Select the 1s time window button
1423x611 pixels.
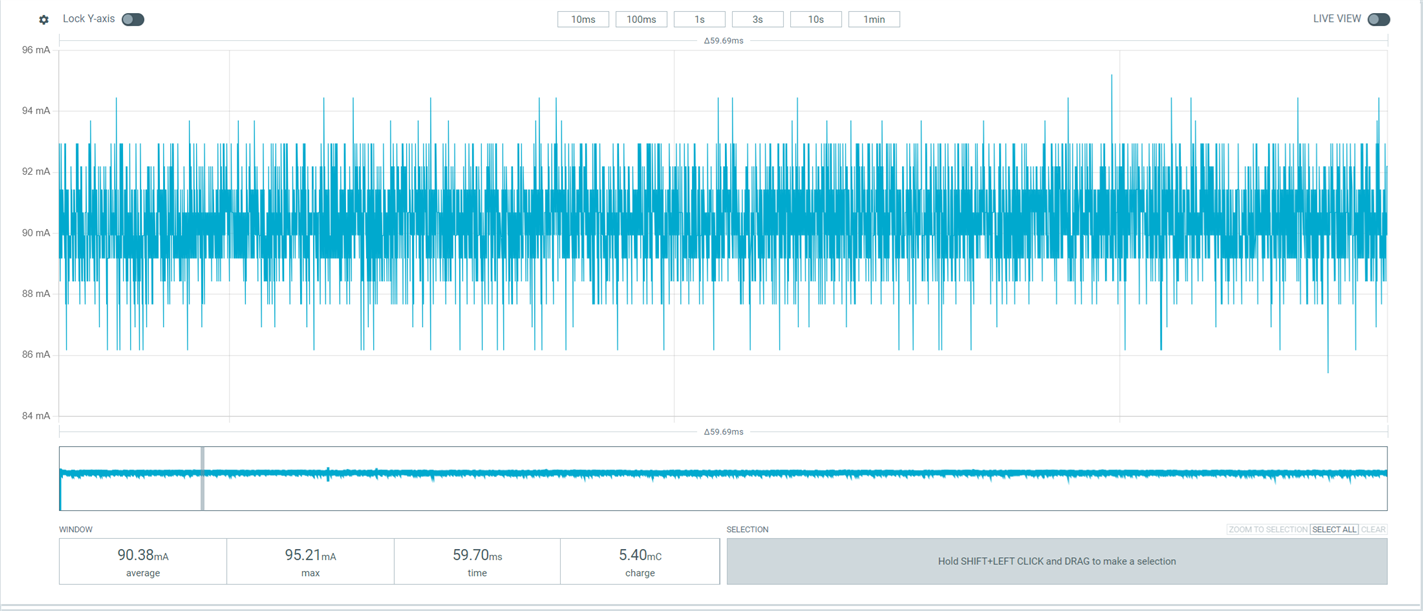(699, 20)
